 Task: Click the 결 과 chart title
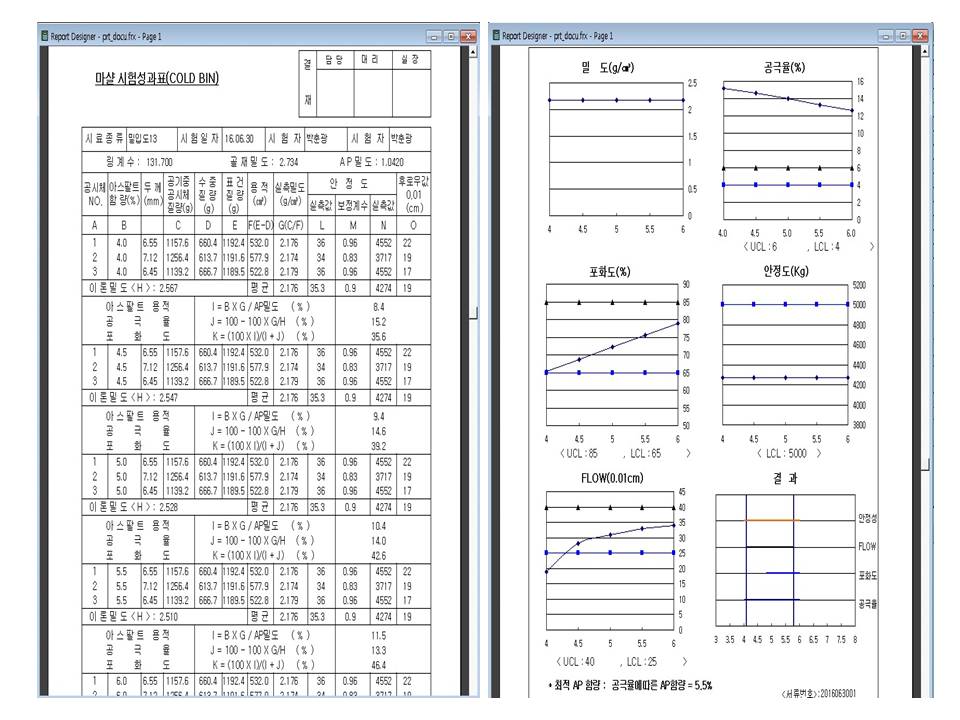coord(785,478)
